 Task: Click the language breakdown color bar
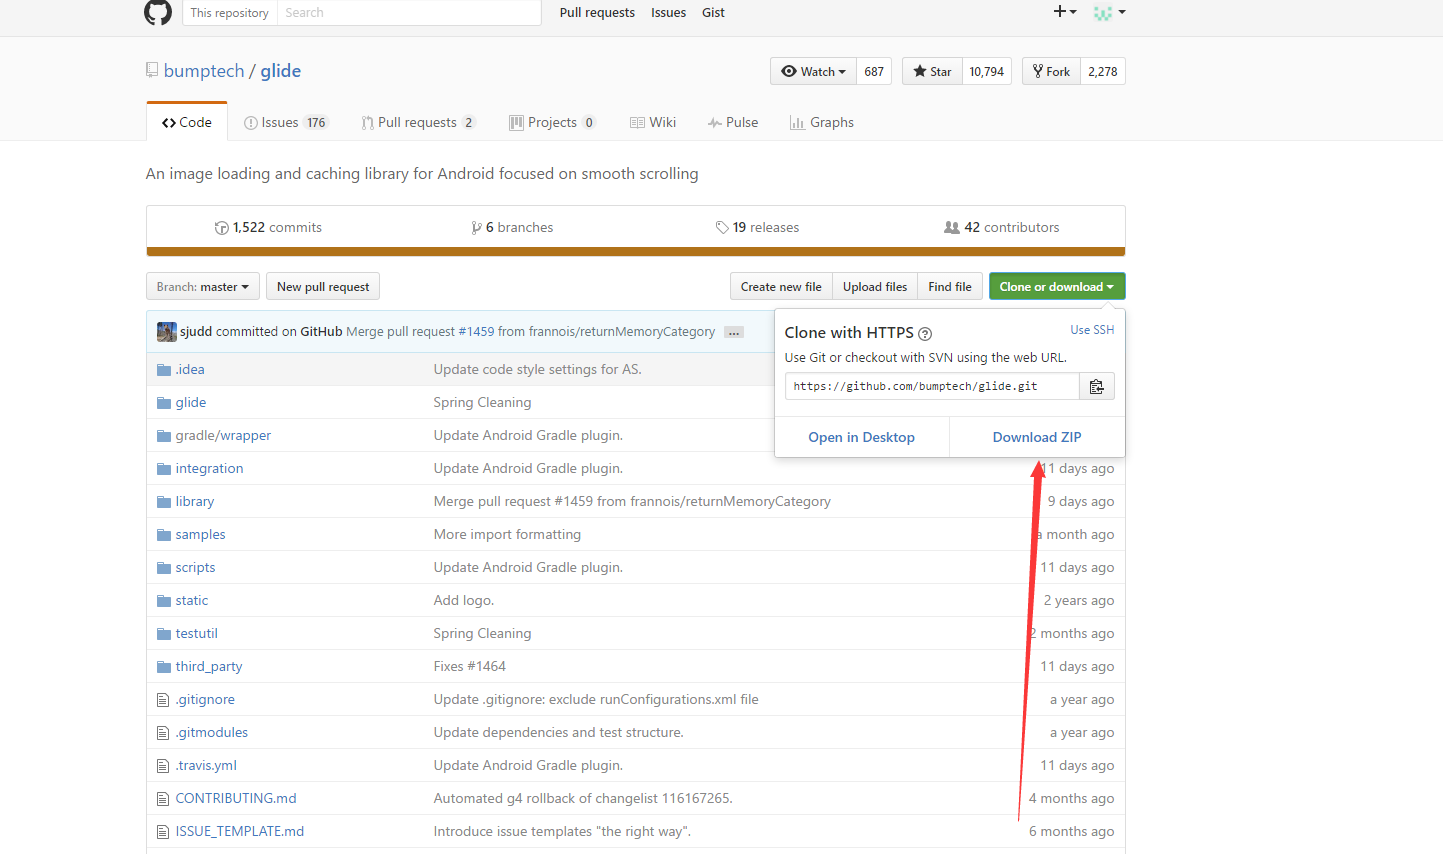coord(636,252)
